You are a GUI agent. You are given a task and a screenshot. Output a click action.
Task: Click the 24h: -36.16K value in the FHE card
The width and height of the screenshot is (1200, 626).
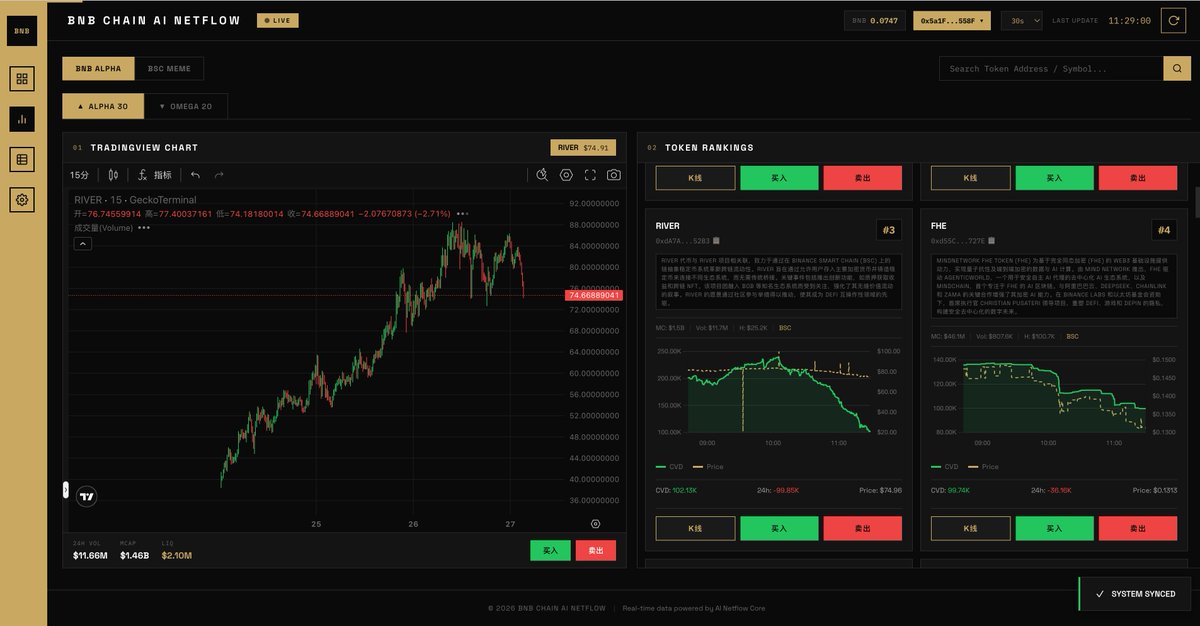tap(1051, 490)
